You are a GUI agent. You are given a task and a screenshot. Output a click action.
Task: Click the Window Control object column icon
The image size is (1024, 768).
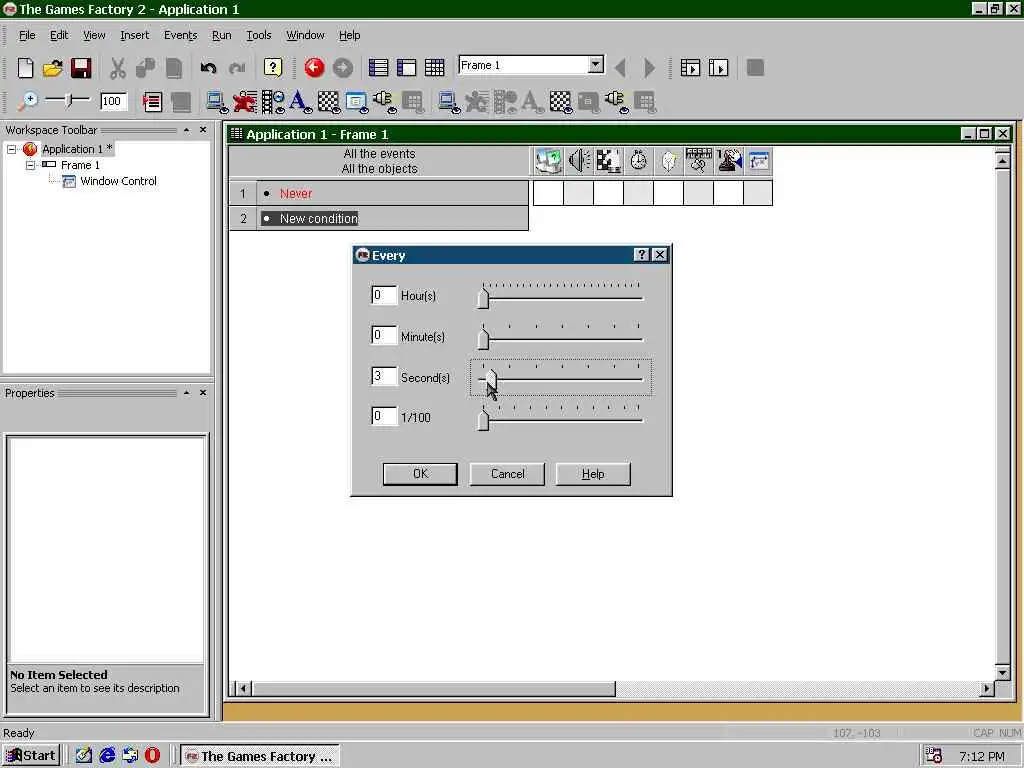759,161
